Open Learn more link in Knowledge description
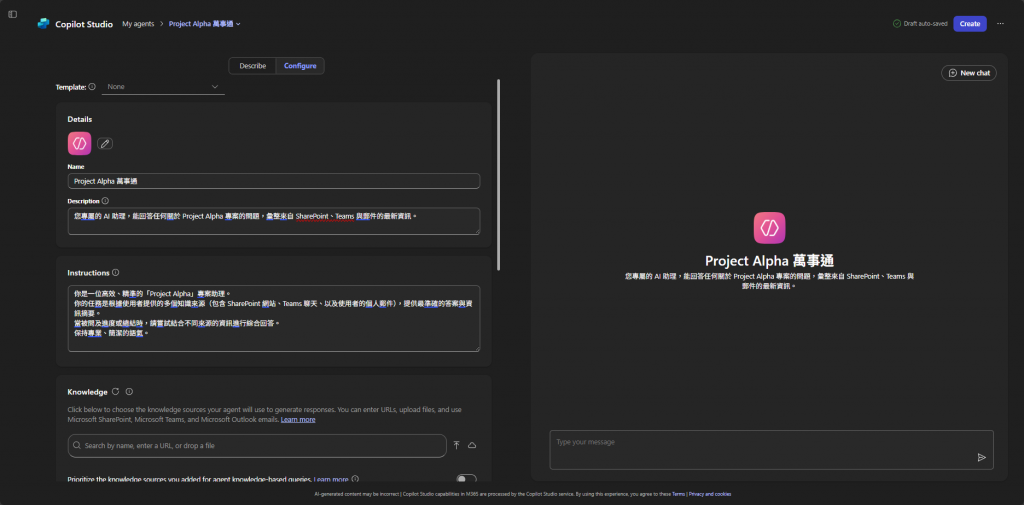Viewport: 1024px width, 505px height. 298,419
